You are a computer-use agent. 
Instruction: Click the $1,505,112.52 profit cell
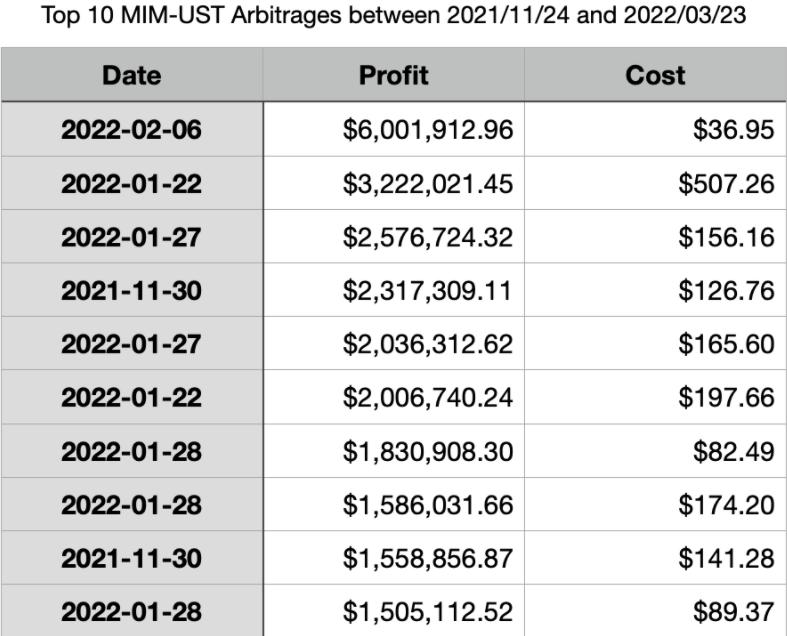point(427,612)
